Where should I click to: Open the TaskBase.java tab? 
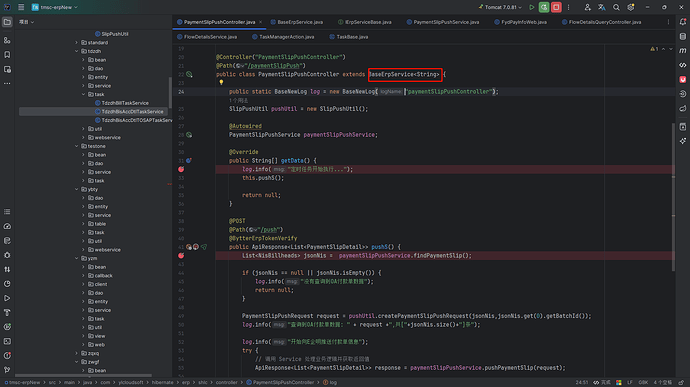349,37
